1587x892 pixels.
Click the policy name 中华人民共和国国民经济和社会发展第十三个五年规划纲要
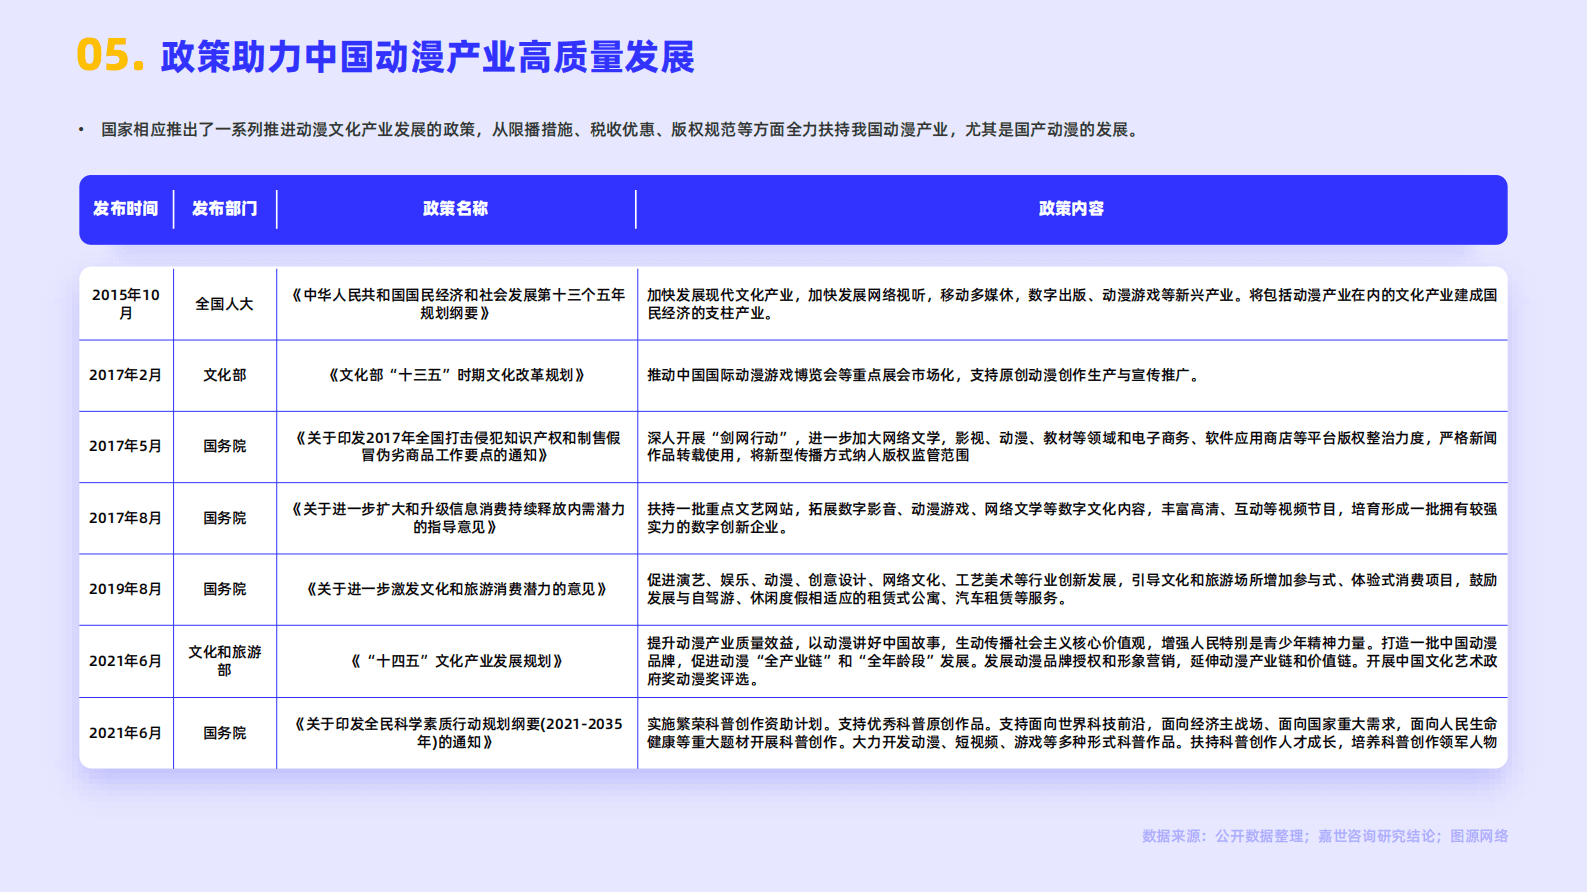click(457, 304)
